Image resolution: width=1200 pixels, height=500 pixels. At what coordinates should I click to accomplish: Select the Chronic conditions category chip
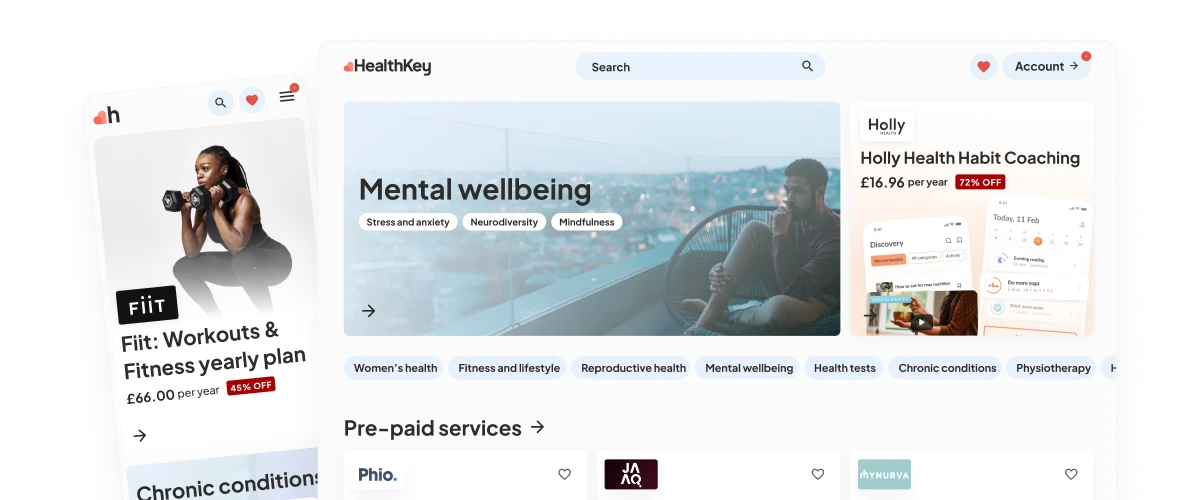coord(947,368)
